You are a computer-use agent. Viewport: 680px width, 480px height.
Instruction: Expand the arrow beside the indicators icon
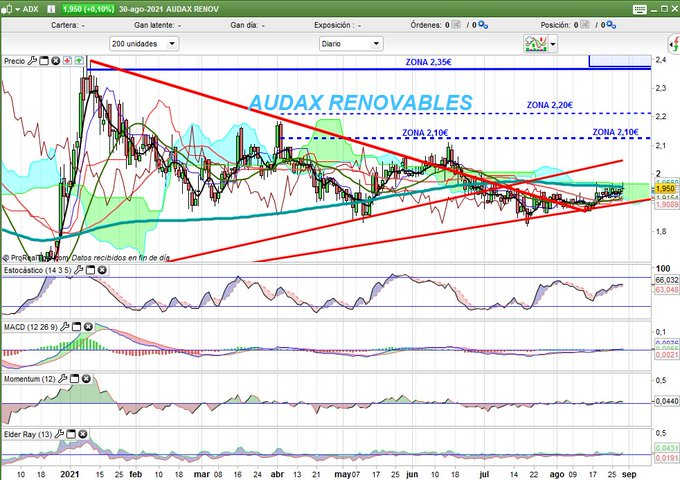click(x=553, y=44)
